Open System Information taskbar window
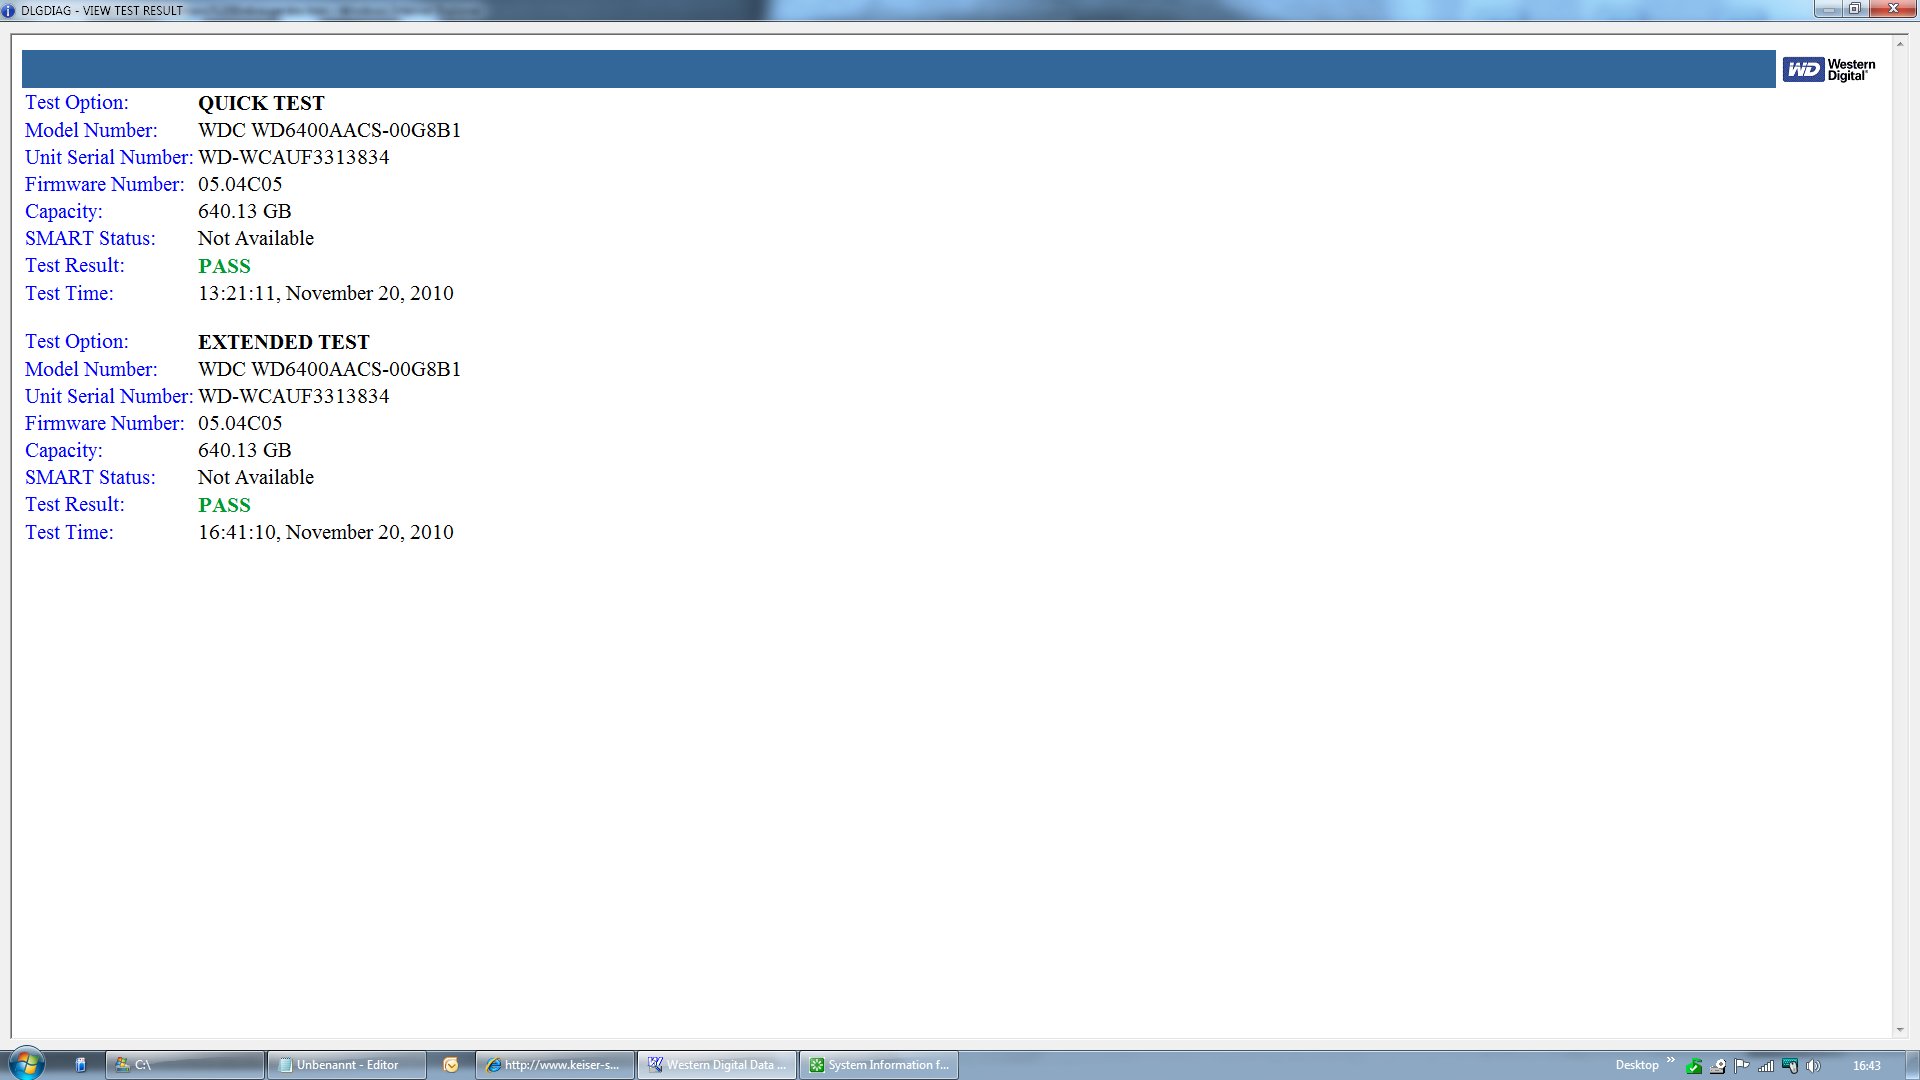This screenshot has width=1920, height=1080. pyautogui.click(x=879, y=1065)
